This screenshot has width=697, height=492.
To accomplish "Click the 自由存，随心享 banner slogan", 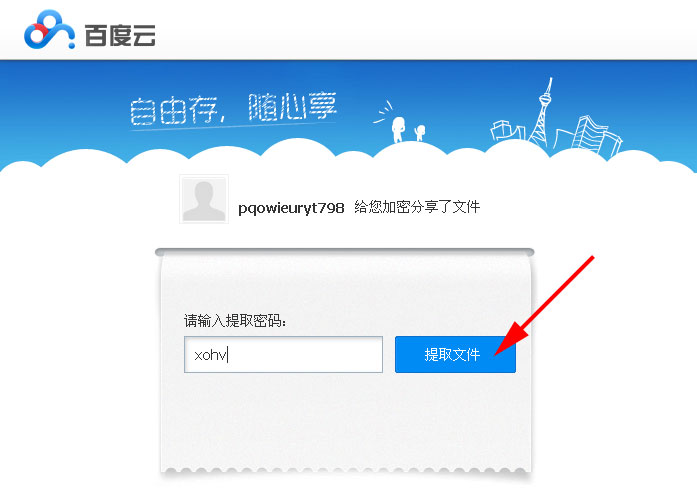I will [233, 108].
